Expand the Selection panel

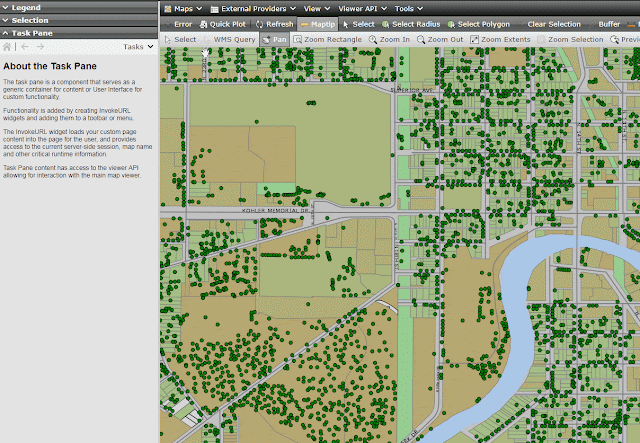click(79, 20)
